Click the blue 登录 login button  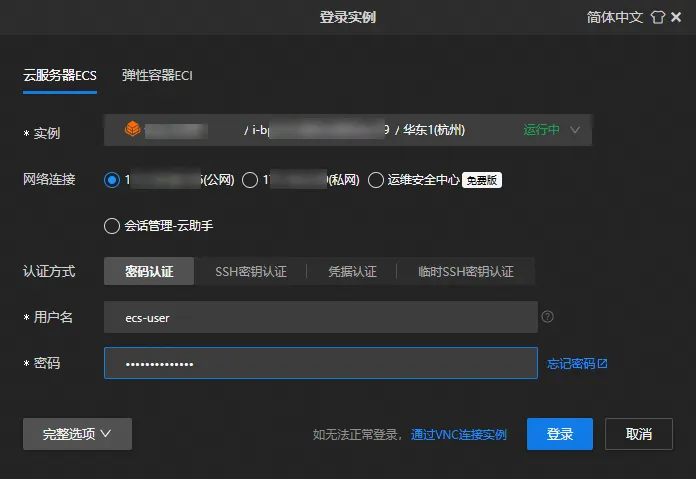pyautogui.click(x=560, y=434)
